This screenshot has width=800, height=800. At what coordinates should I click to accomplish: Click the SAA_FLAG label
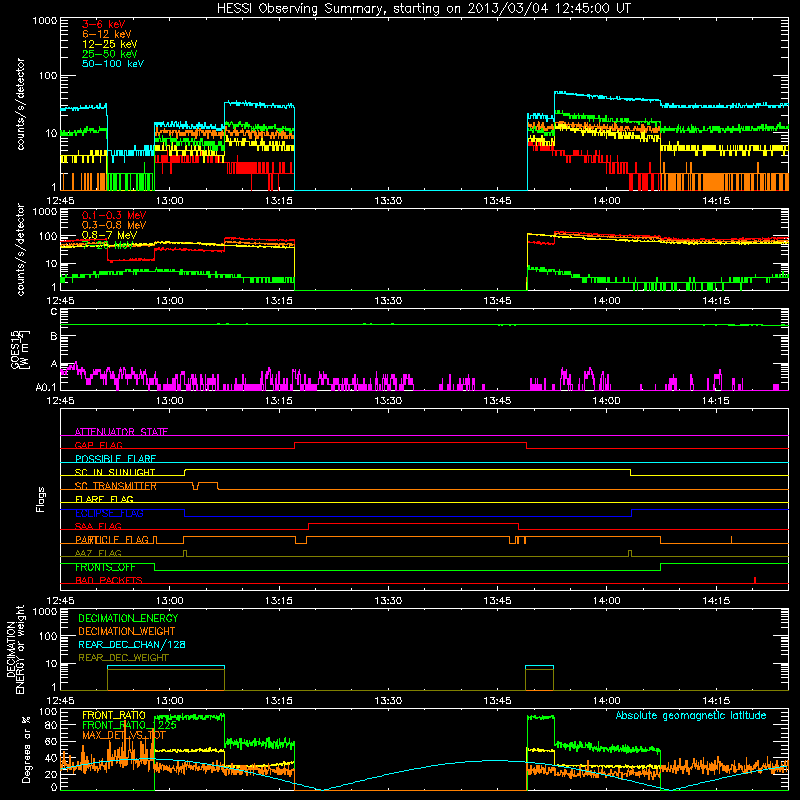(98, 526)
